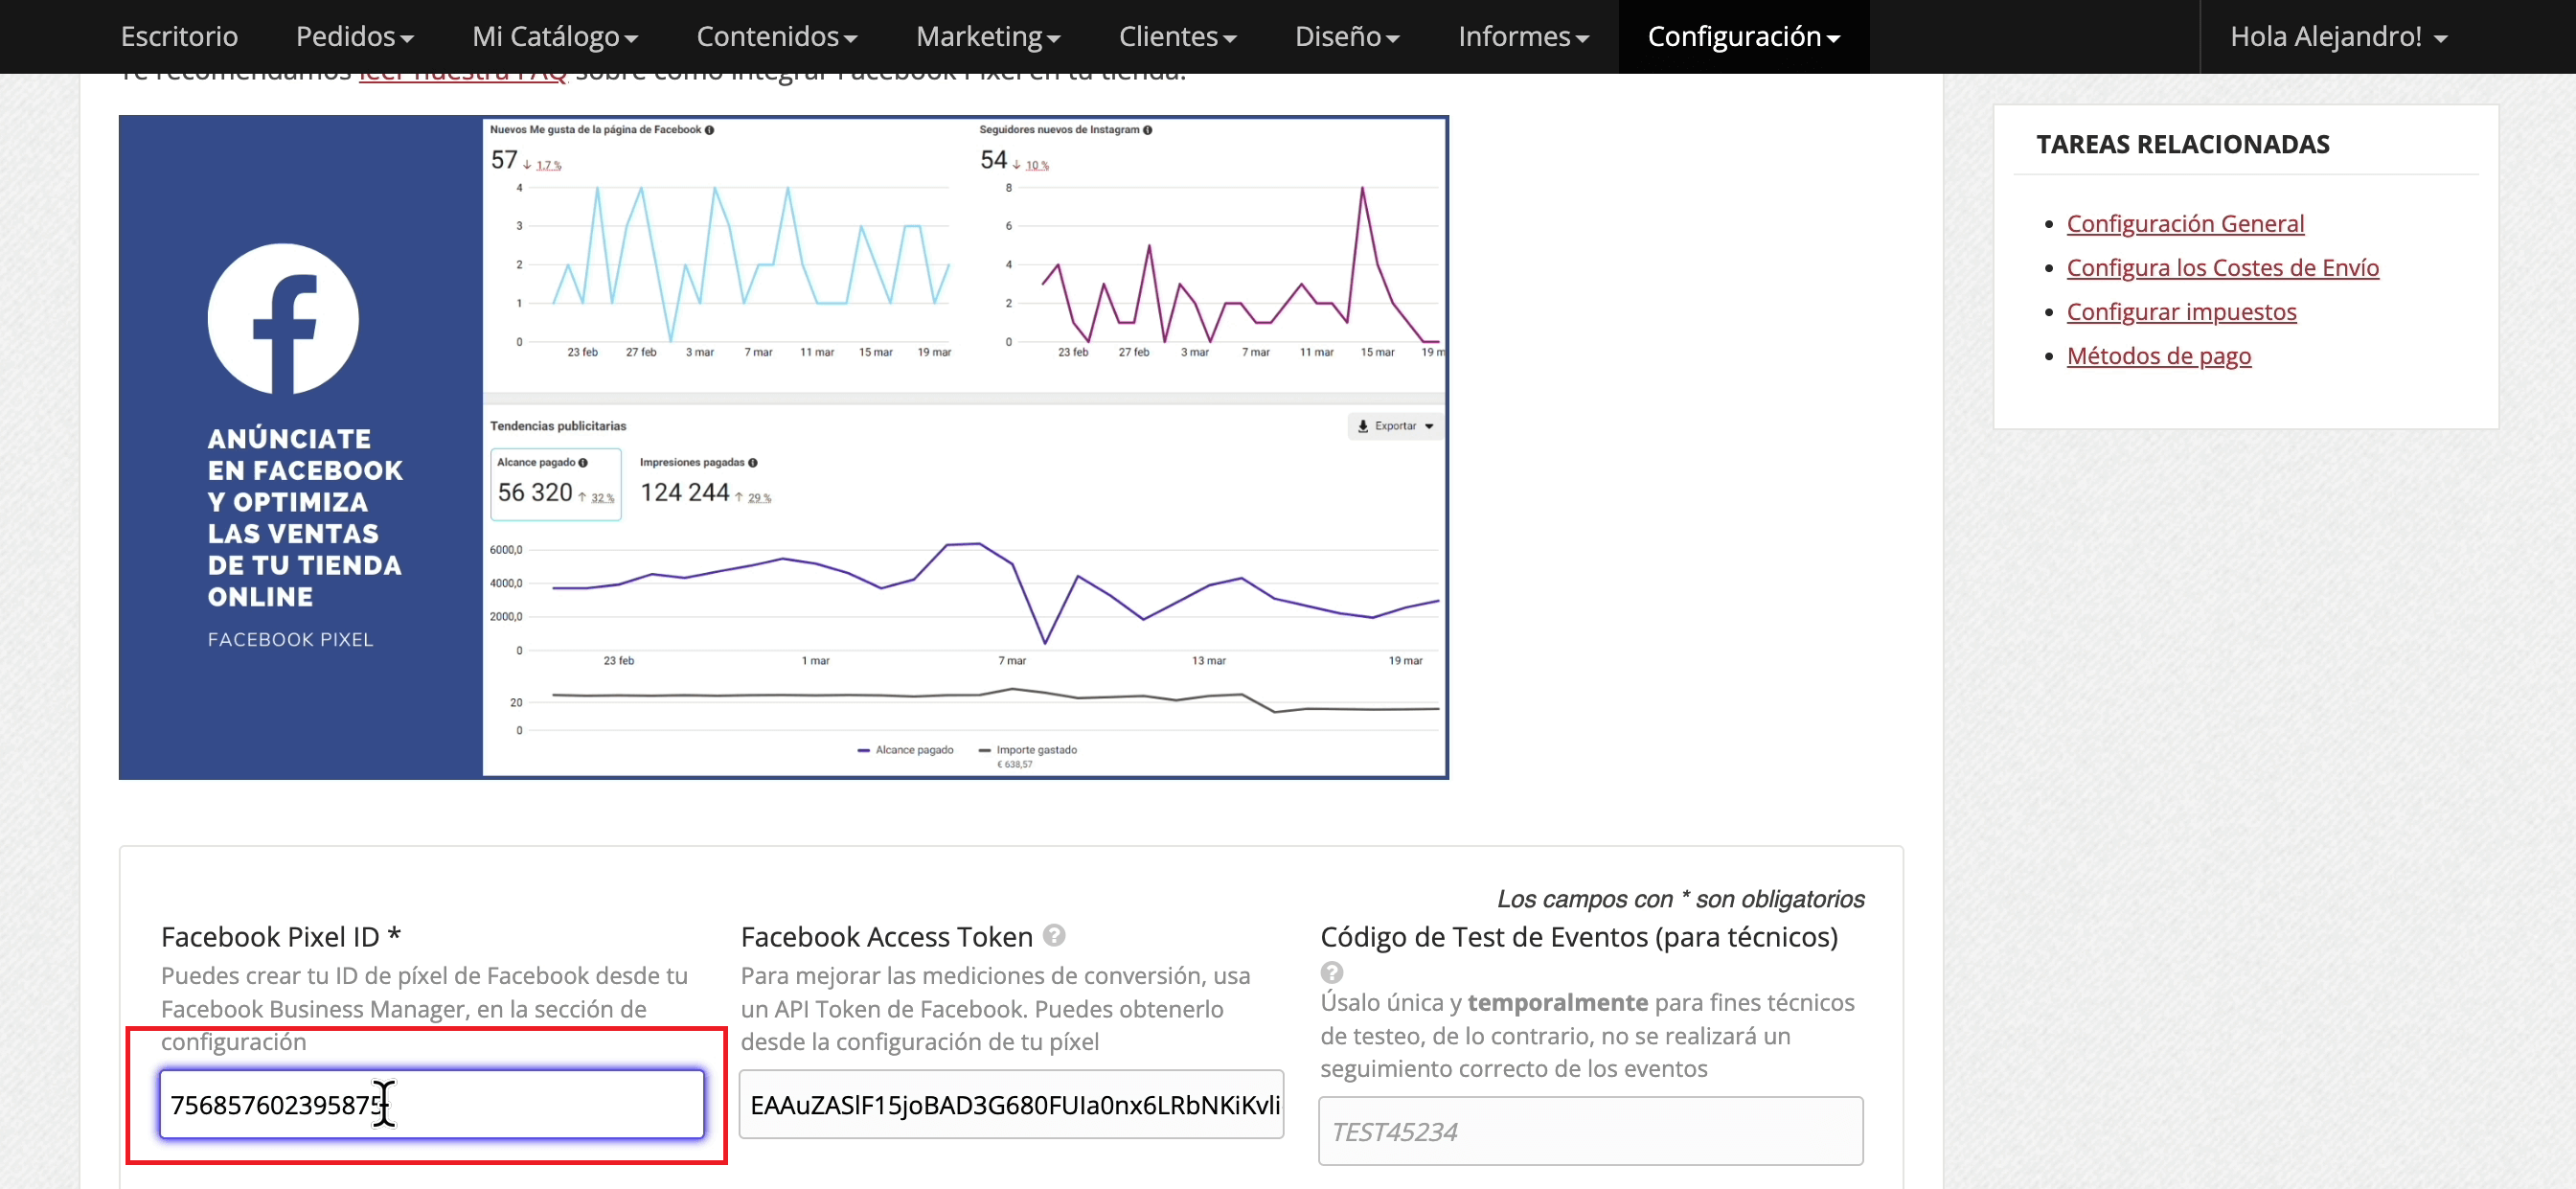This screenshot has height=1189, width=2576.
Task: Click into the Facebook Pixel ID field
Action: pyautogui.click(x=432, y=1104)
